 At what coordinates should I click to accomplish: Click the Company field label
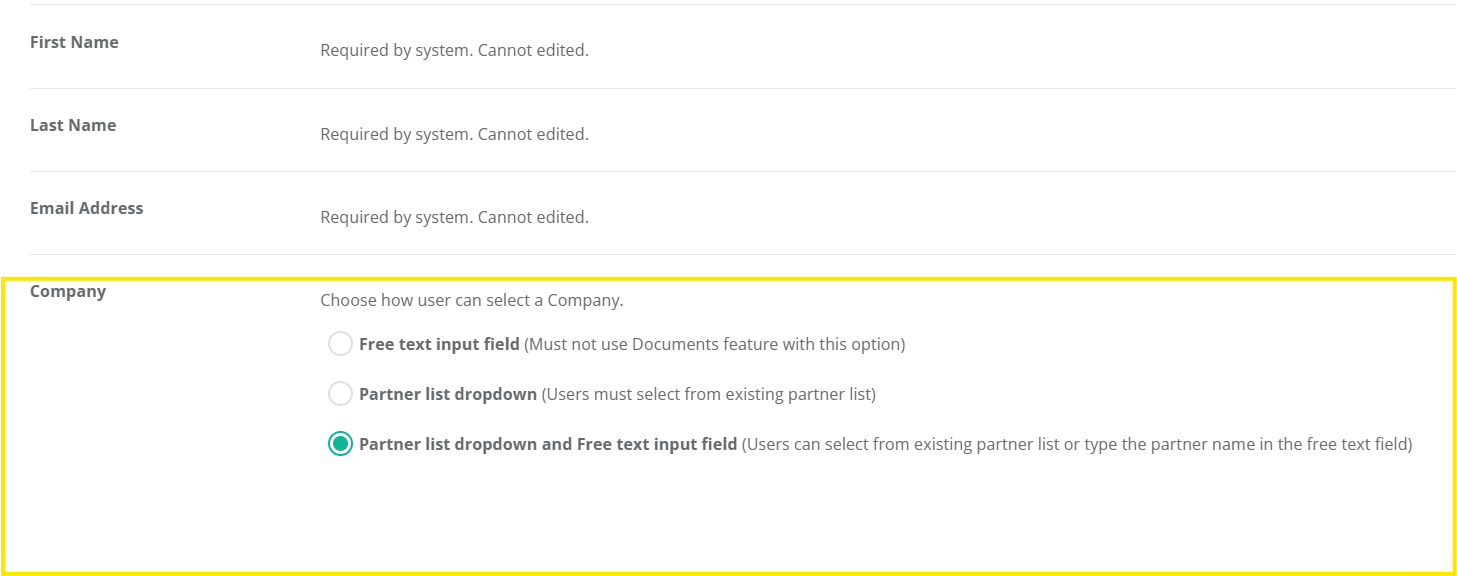point(67,291)
